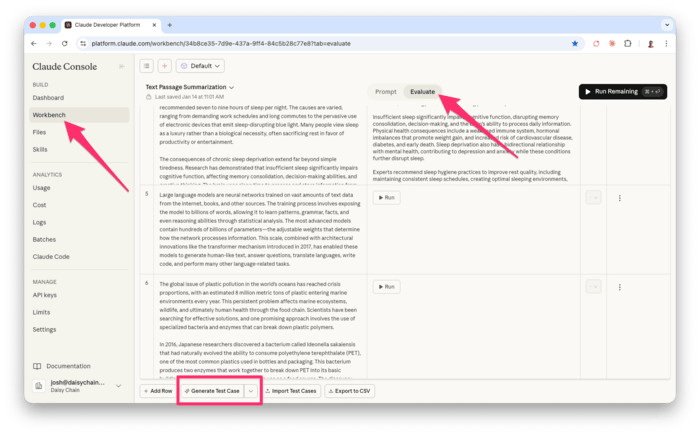Click the plus icon beside Default
Image resolution: width=700 pixels, height=435 pixels.
tap(164, 66)
